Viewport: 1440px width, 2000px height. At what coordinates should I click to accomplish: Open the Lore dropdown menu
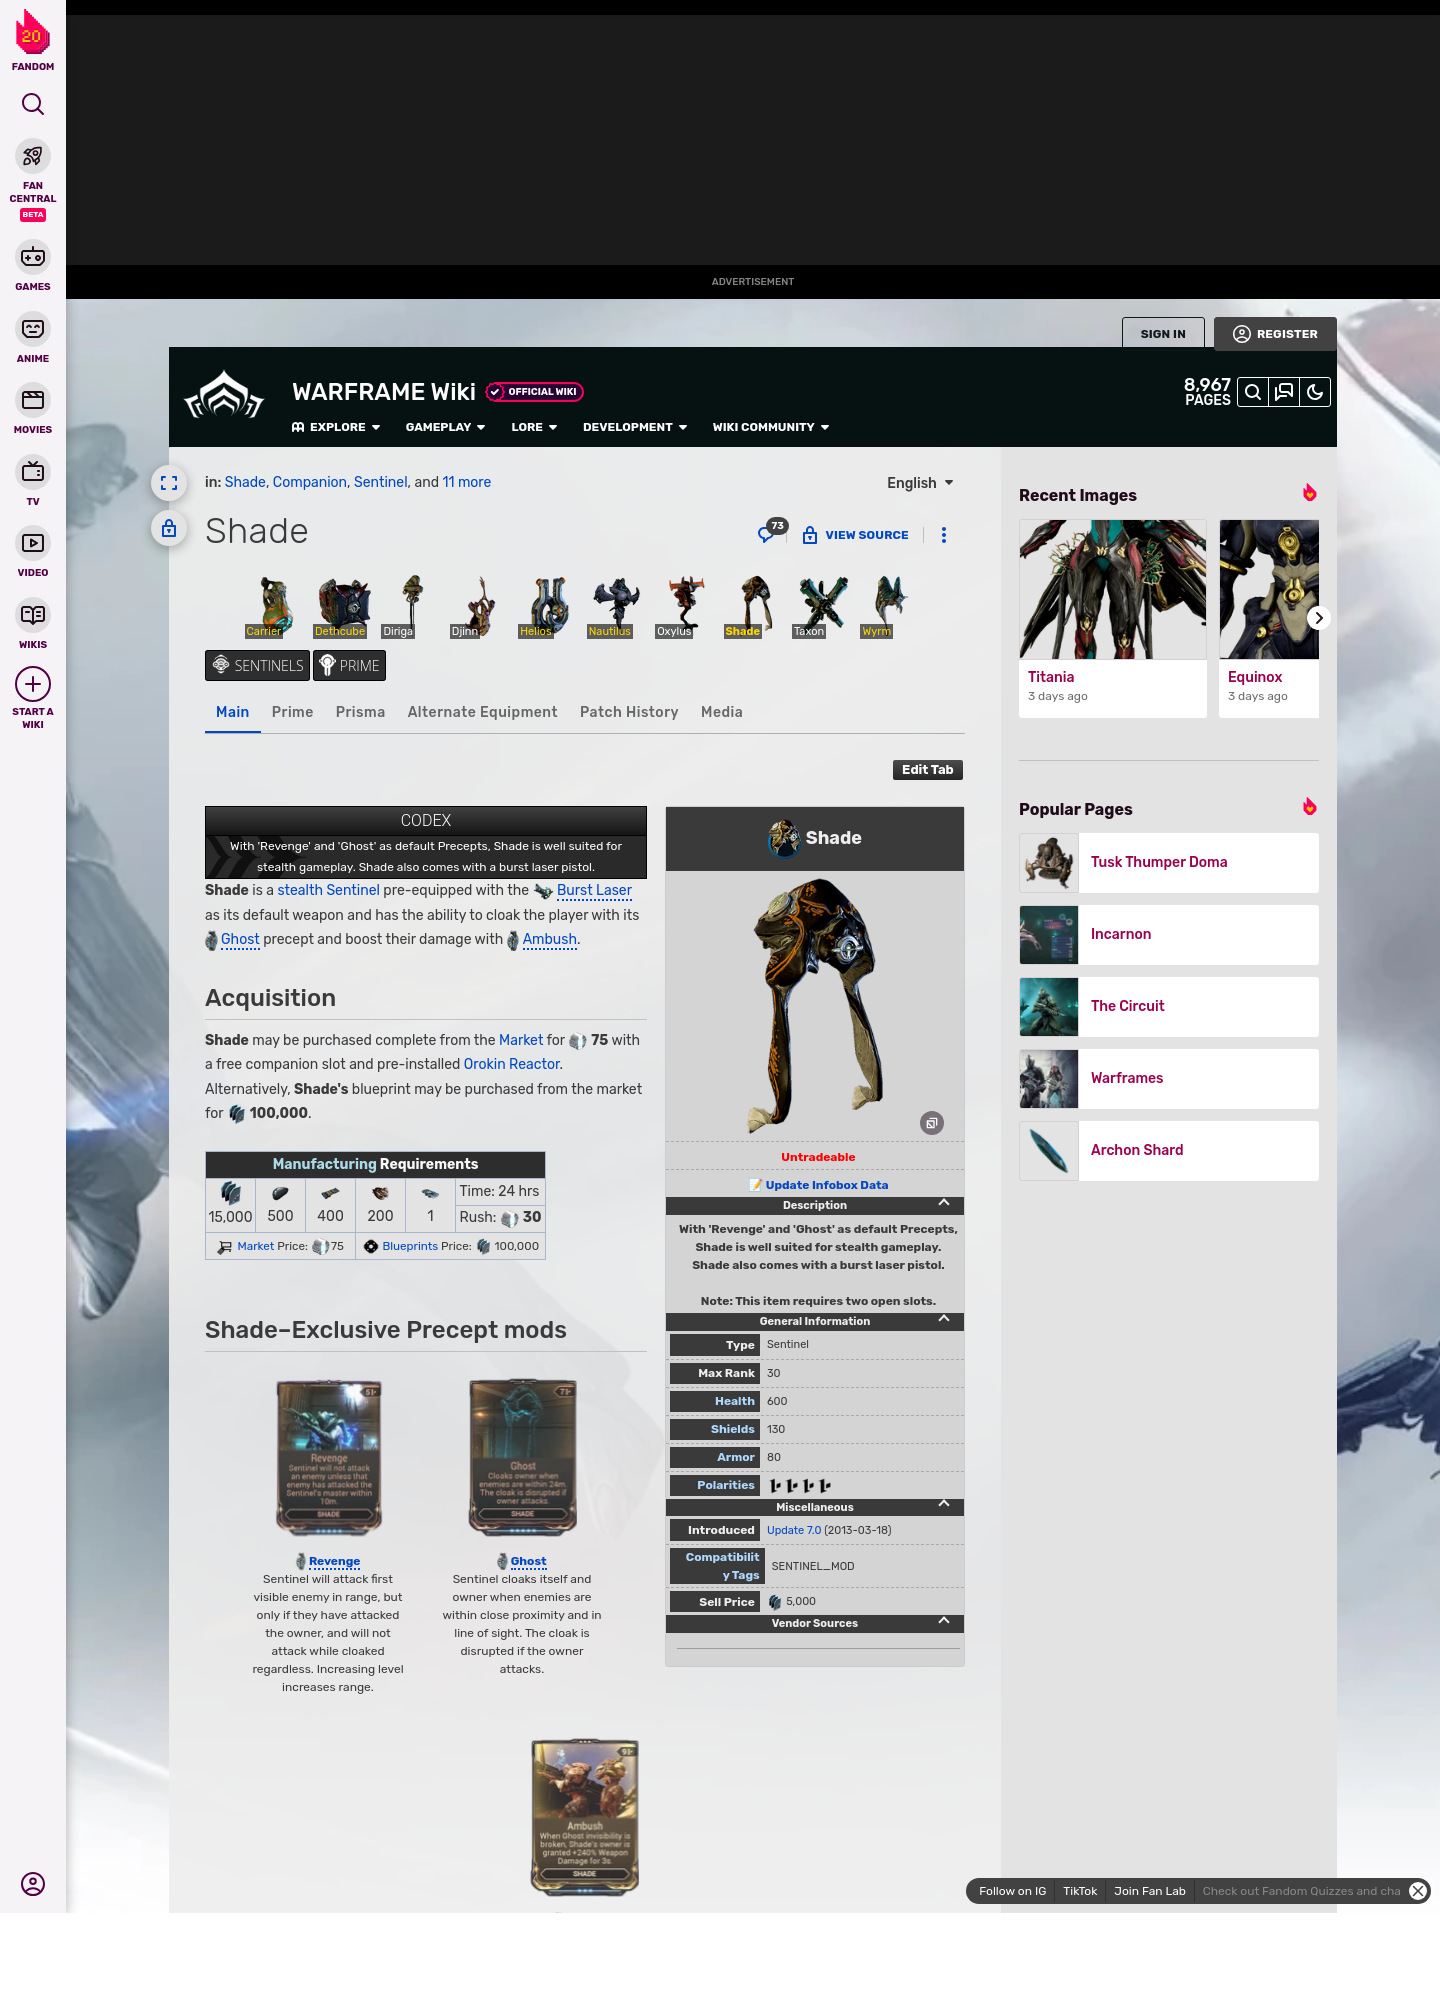tap(534, 427)
